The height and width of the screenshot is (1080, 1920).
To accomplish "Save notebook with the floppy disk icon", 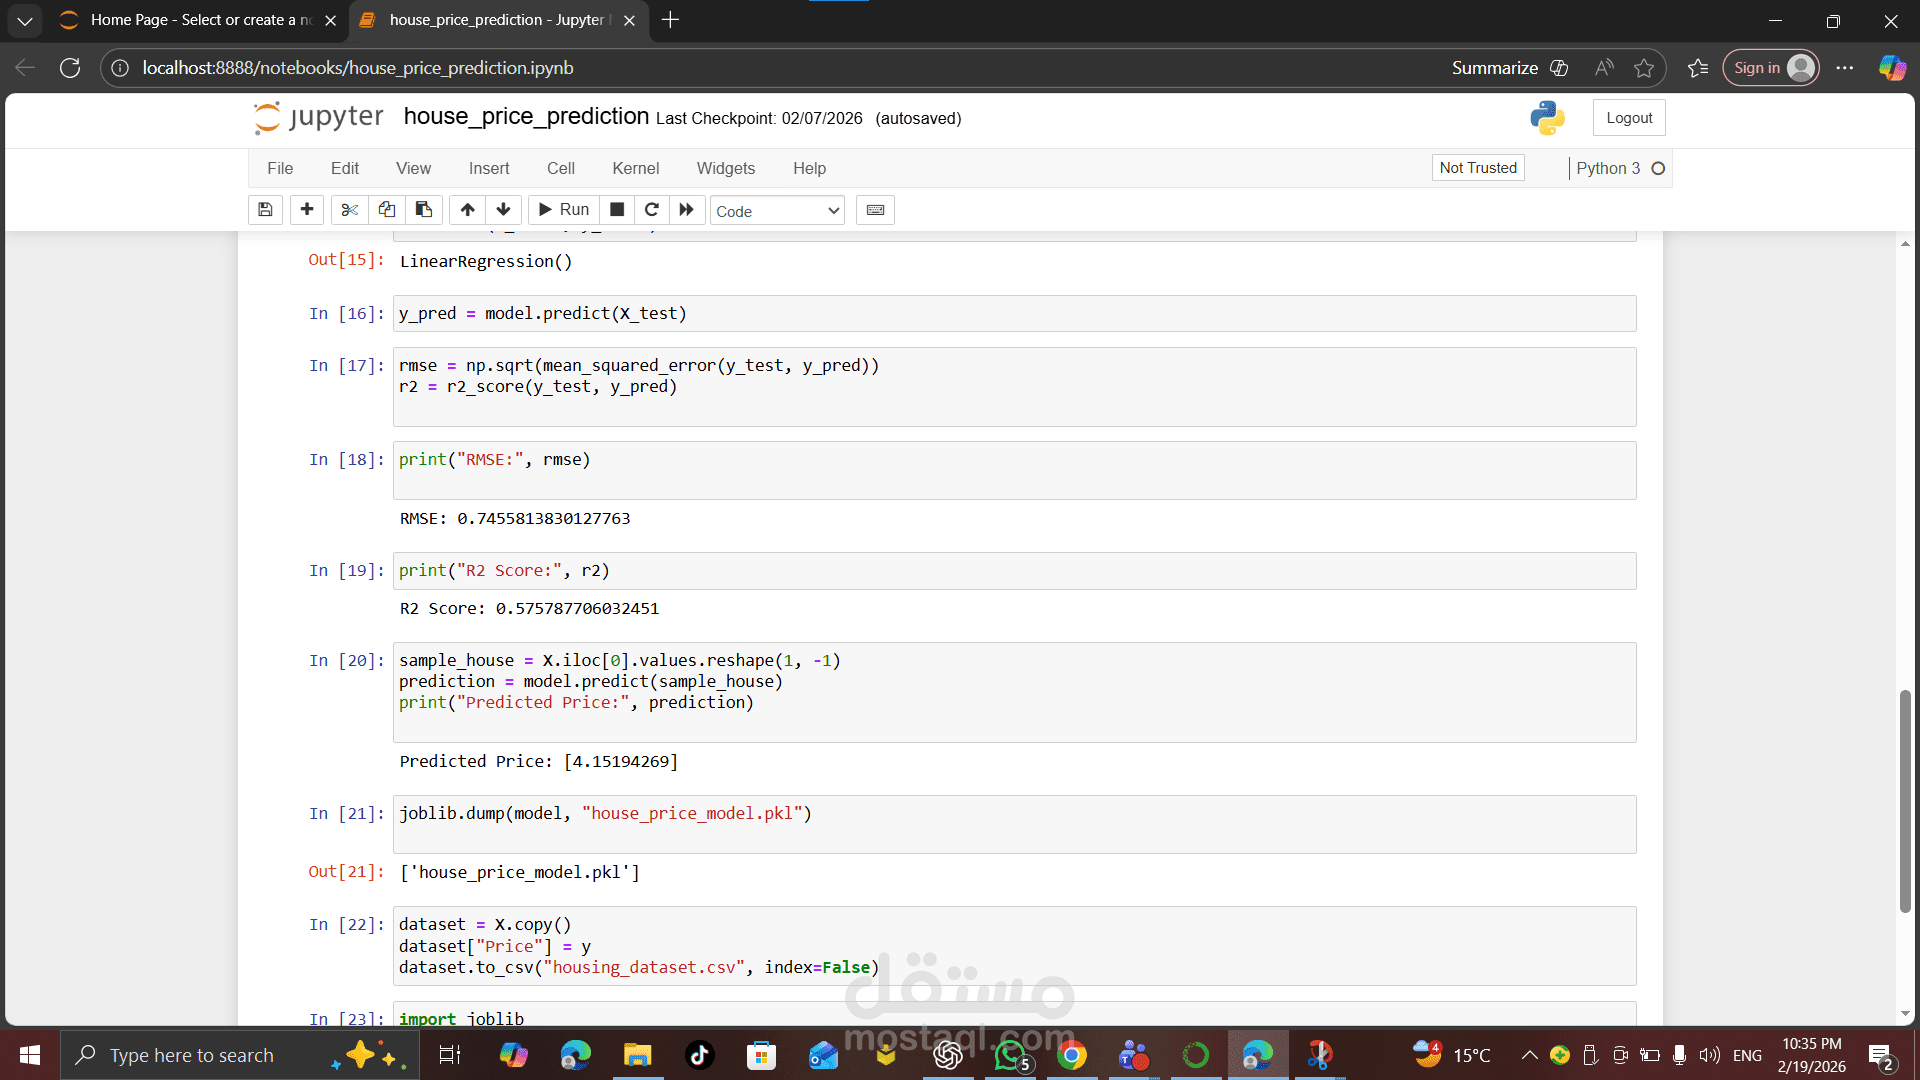I will [265, 210].
